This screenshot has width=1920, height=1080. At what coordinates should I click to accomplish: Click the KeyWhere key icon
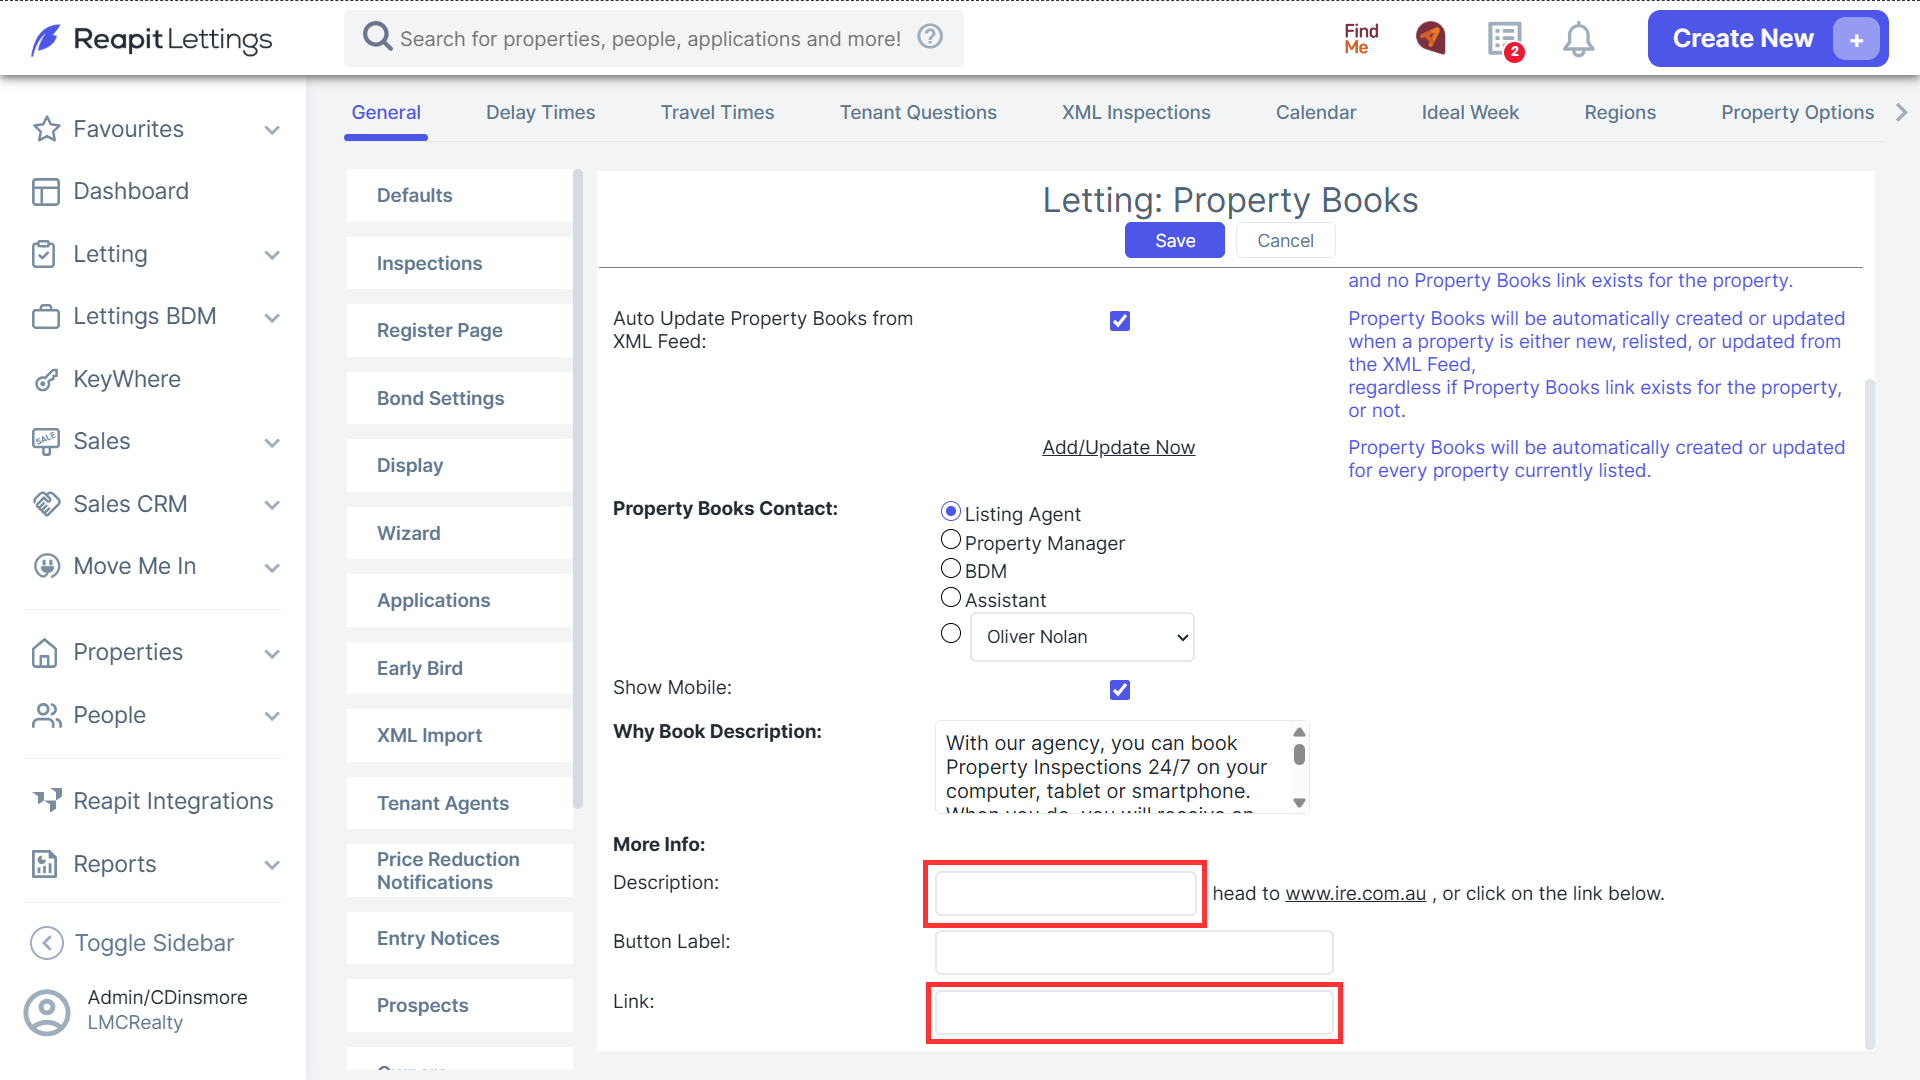tap(46, 380)
